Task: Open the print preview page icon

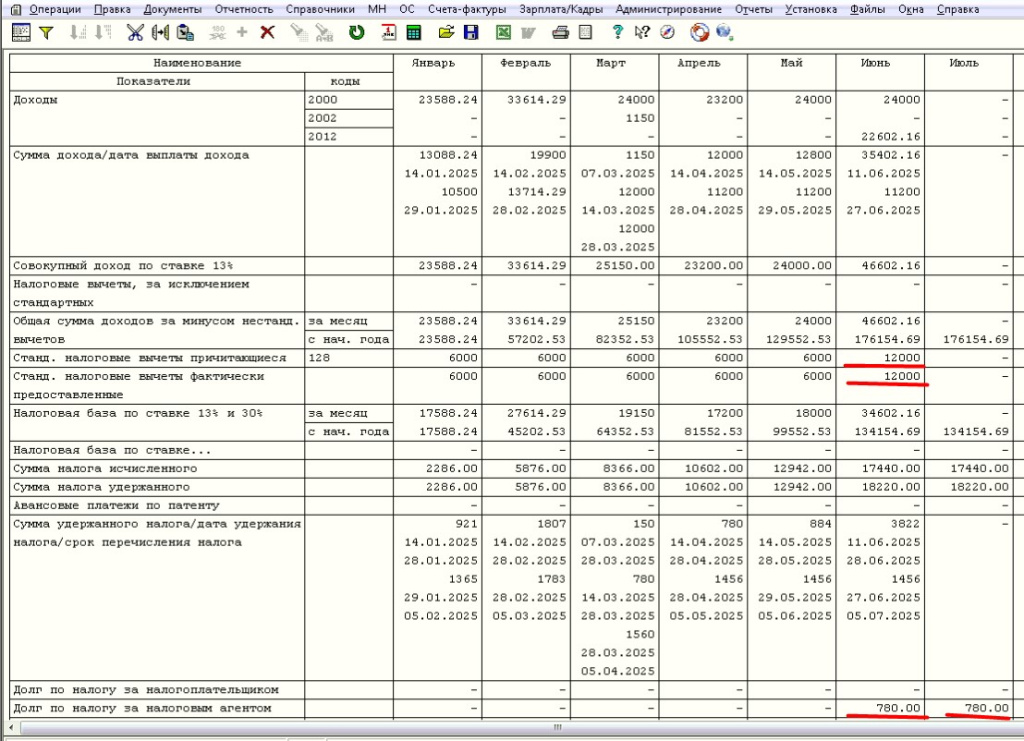Action: (585, 33)
